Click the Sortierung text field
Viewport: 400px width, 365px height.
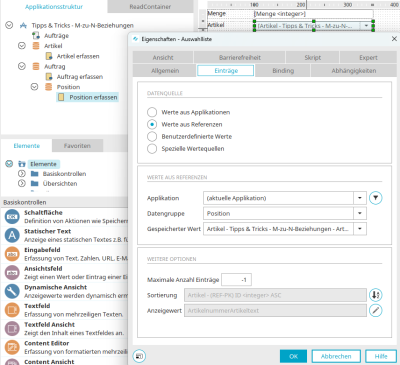[x=275, y=295]
